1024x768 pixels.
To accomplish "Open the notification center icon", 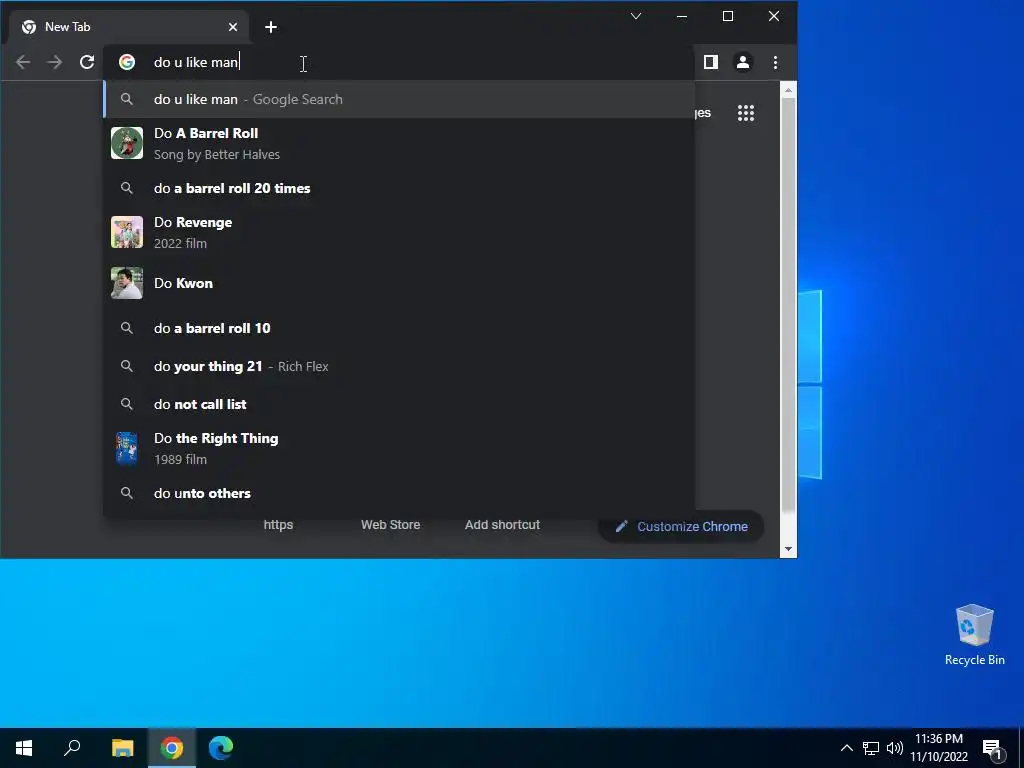I will pyautogui.click(x=992, y=749).
